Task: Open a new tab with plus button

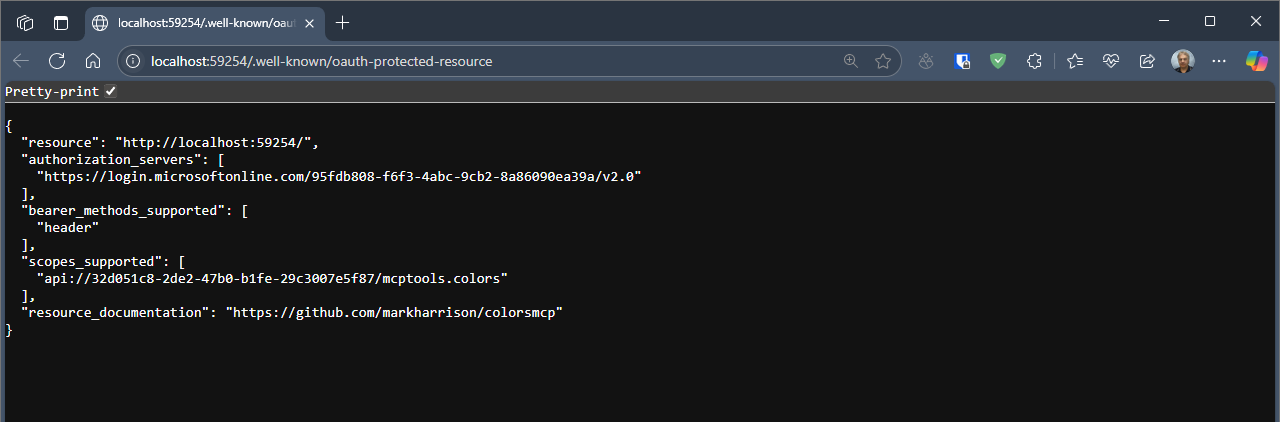Action: click(x=343, y=22)
